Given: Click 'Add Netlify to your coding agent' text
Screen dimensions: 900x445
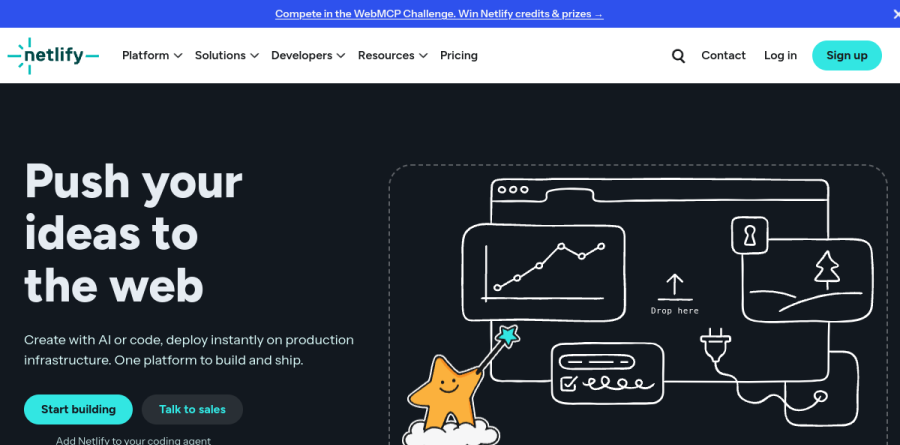Looking at the screenshot, I should [133, 440].
